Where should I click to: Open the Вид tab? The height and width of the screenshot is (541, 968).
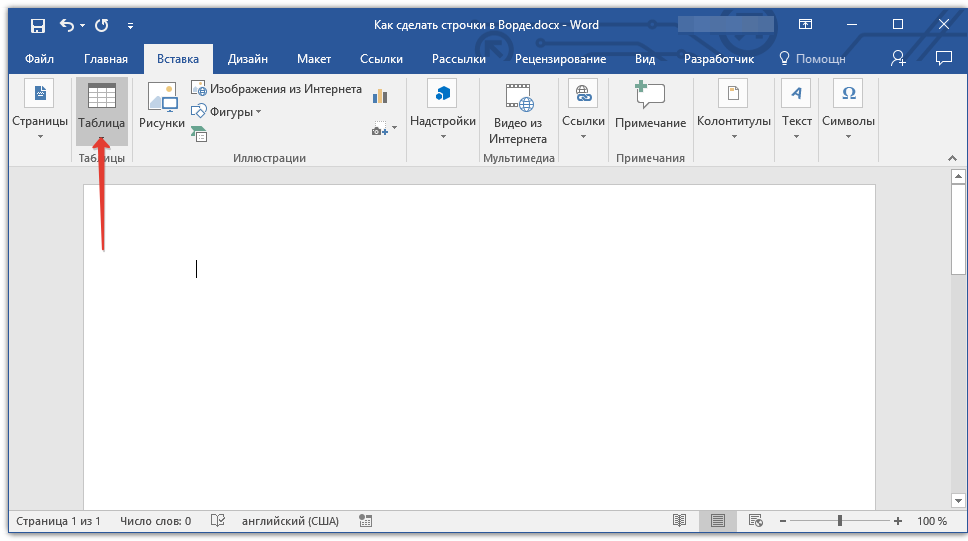(645, 59)
